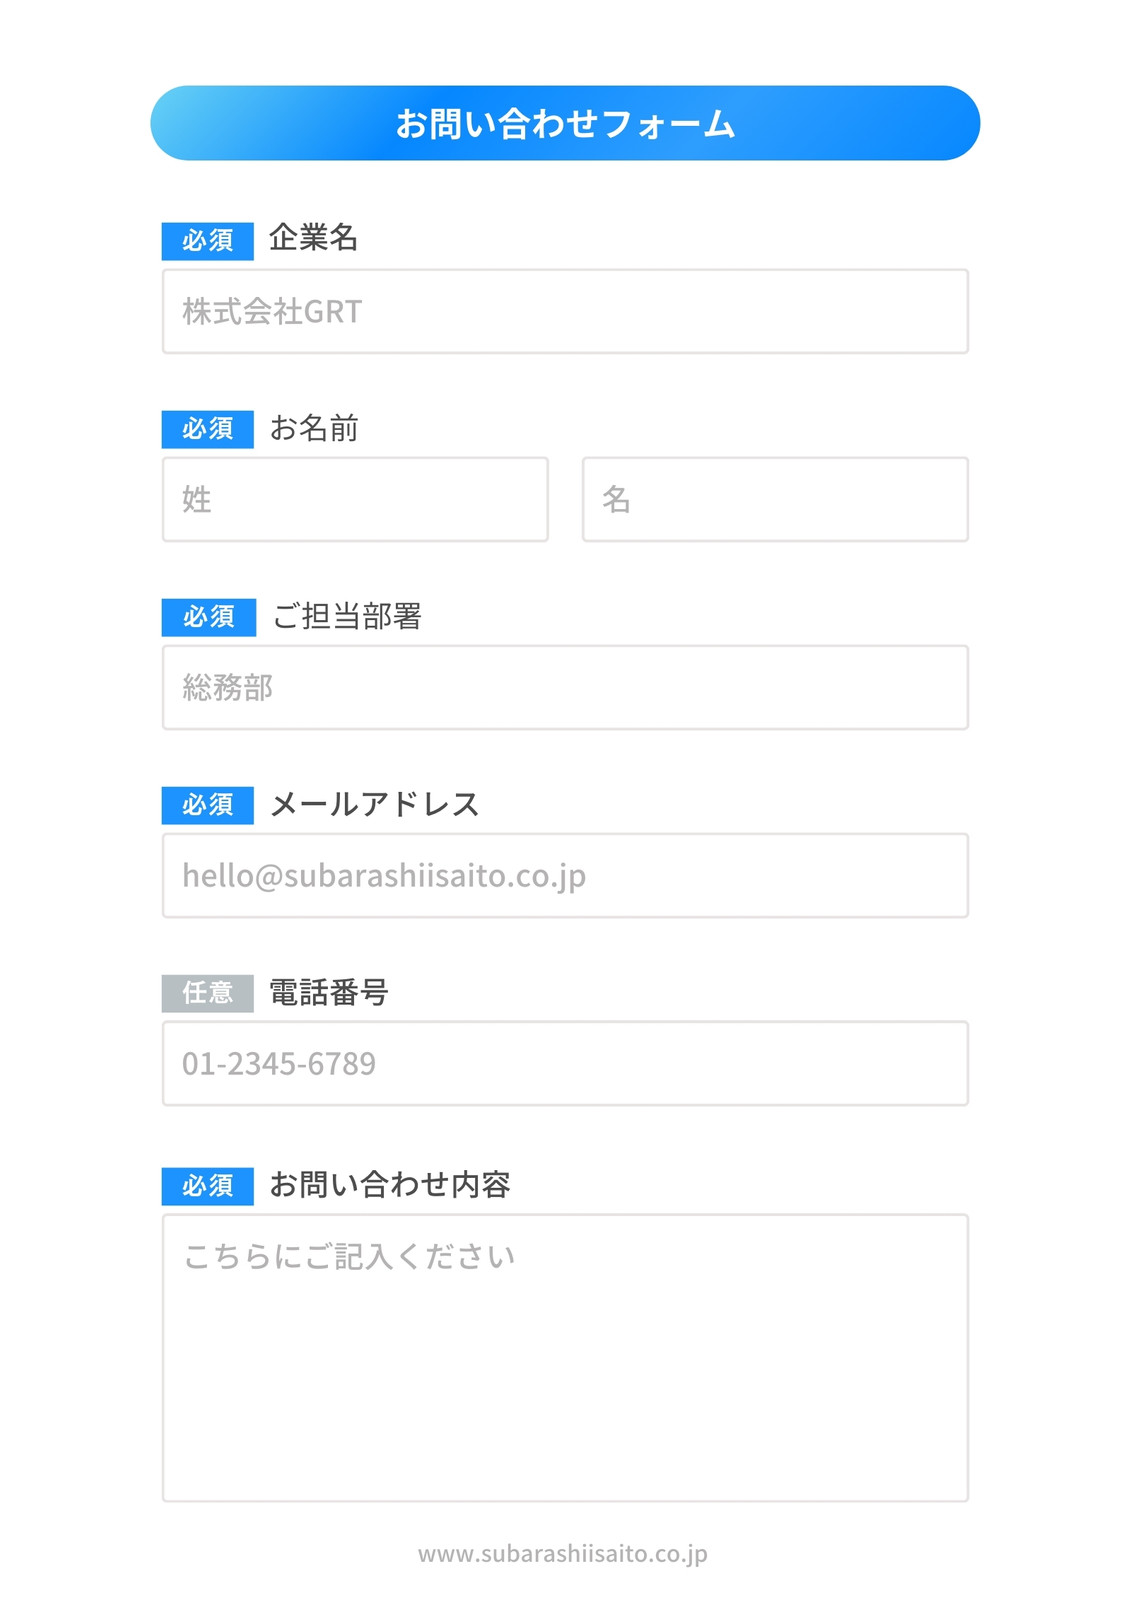Click the 必須 badge beside メールアドレス
Viewport: 1131px width, 1600px height.
point(208,805)
